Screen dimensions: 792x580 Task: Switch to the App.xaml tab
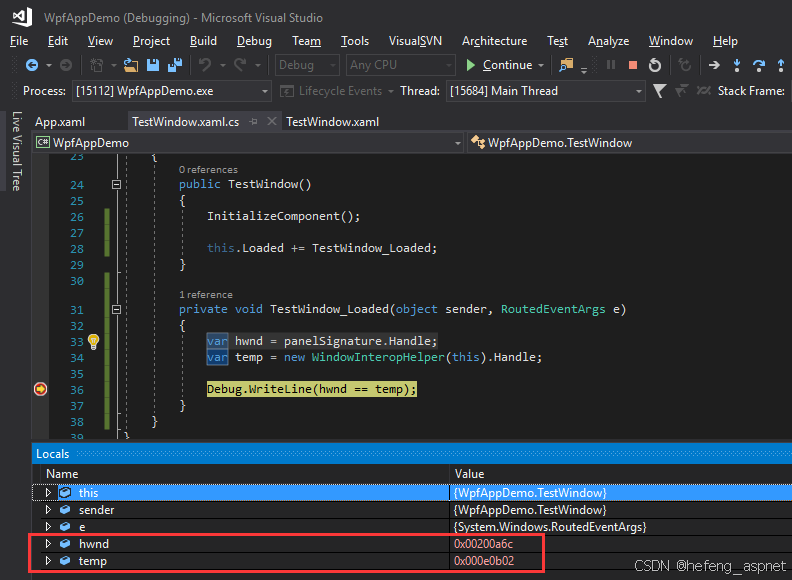(x=60, y=122)
